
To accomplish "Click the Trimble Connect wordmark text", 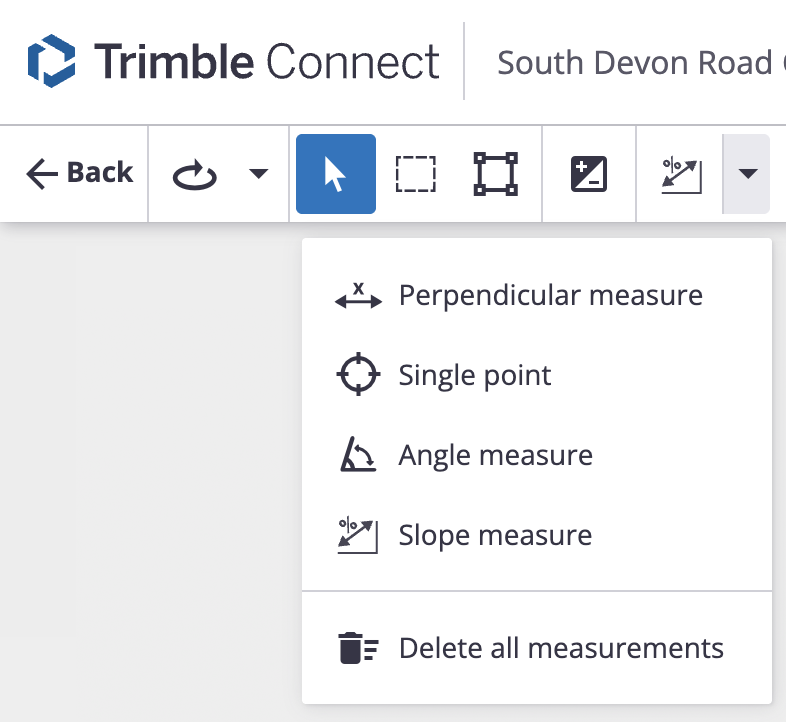I will [267, 62].
